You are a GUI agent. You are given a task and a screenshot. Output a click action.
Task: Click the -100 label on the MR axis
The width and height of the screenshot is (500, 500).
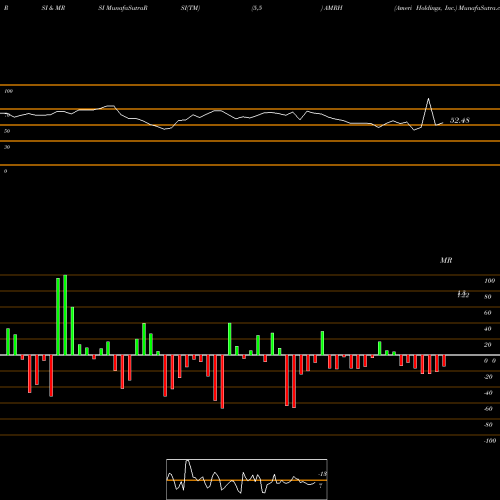[489, 441]
